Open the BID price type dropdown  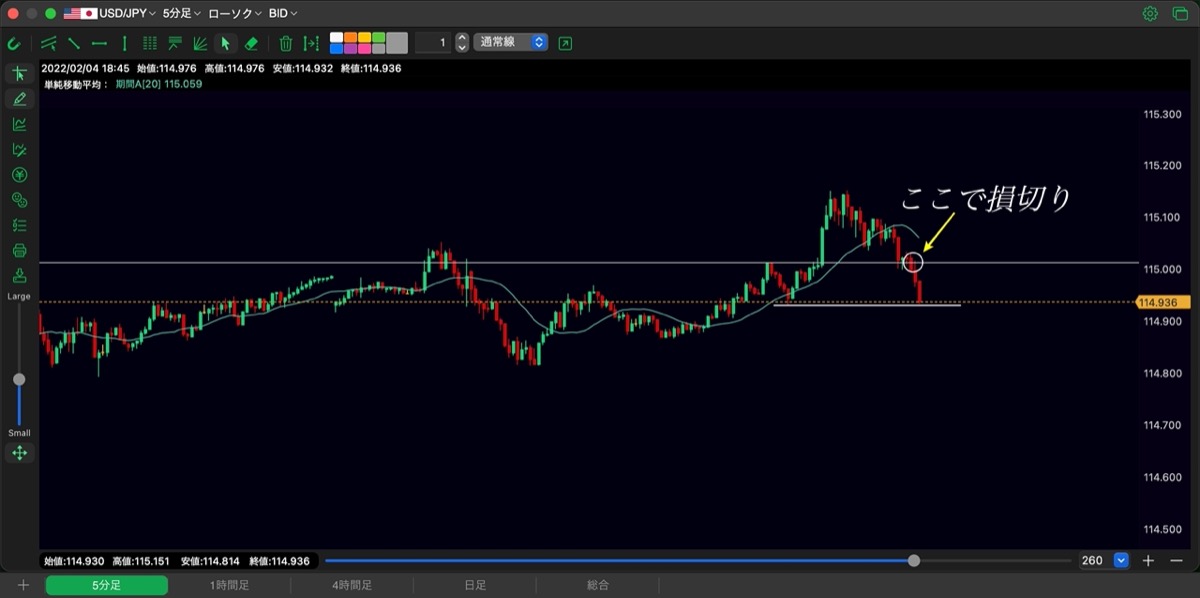(x=285, y=14)
